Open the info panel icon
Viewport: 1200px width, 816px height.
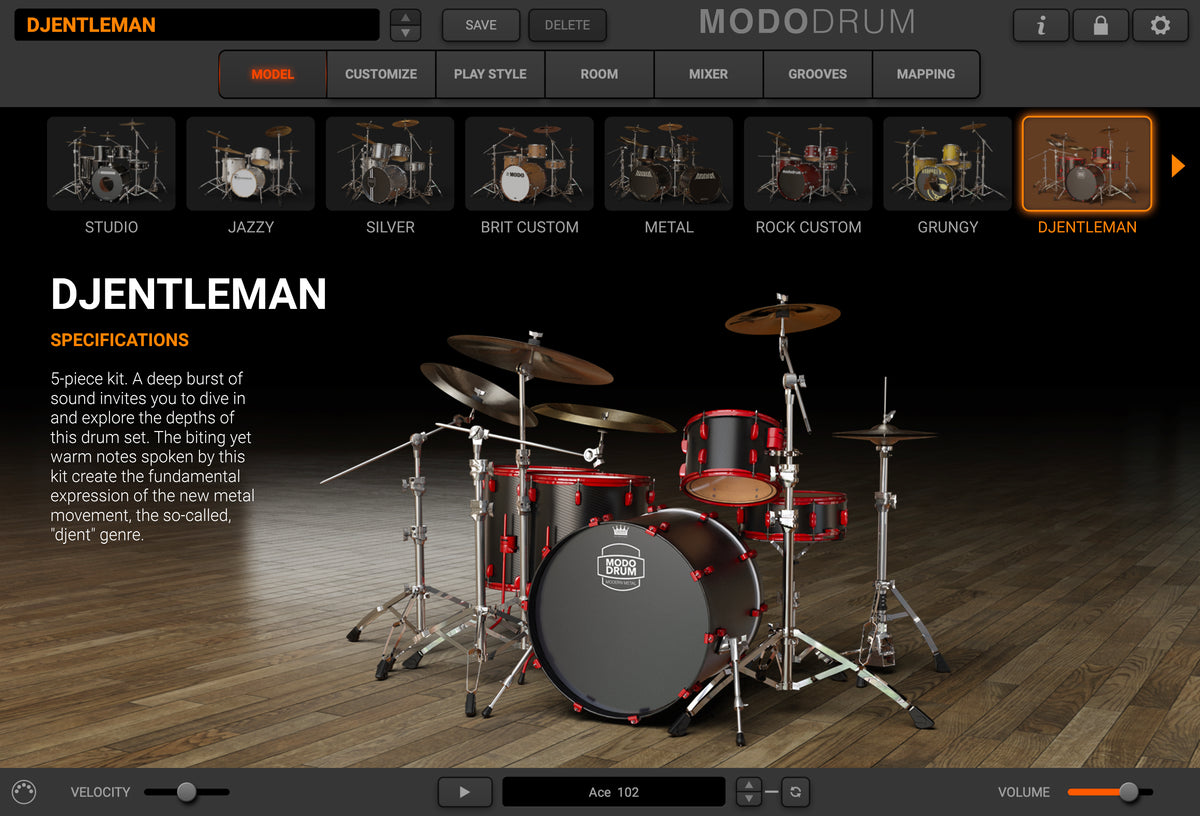pyautogui.click(x=1041, y=25)
